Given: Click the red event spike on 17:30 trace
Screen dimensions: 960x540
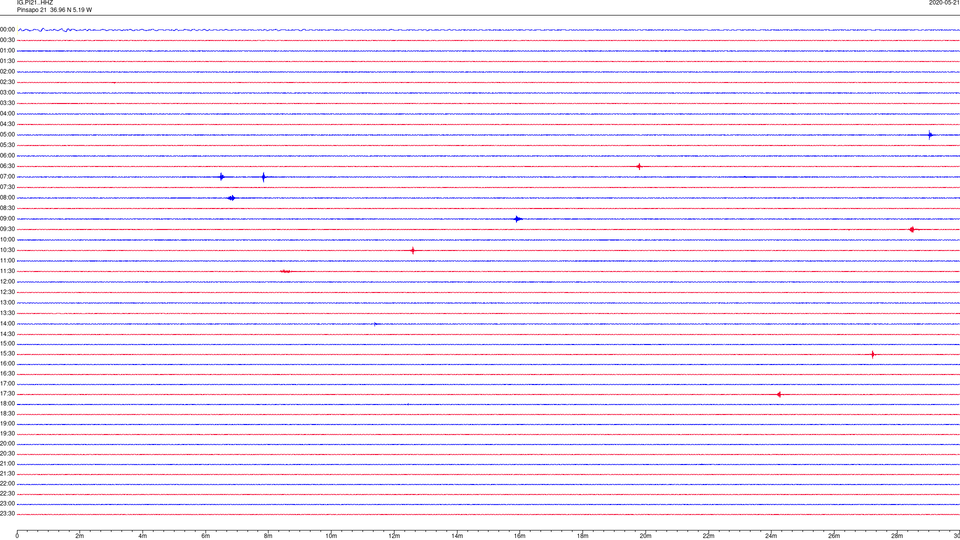Looking at the screenshot, I should click(x=779, y=394).
